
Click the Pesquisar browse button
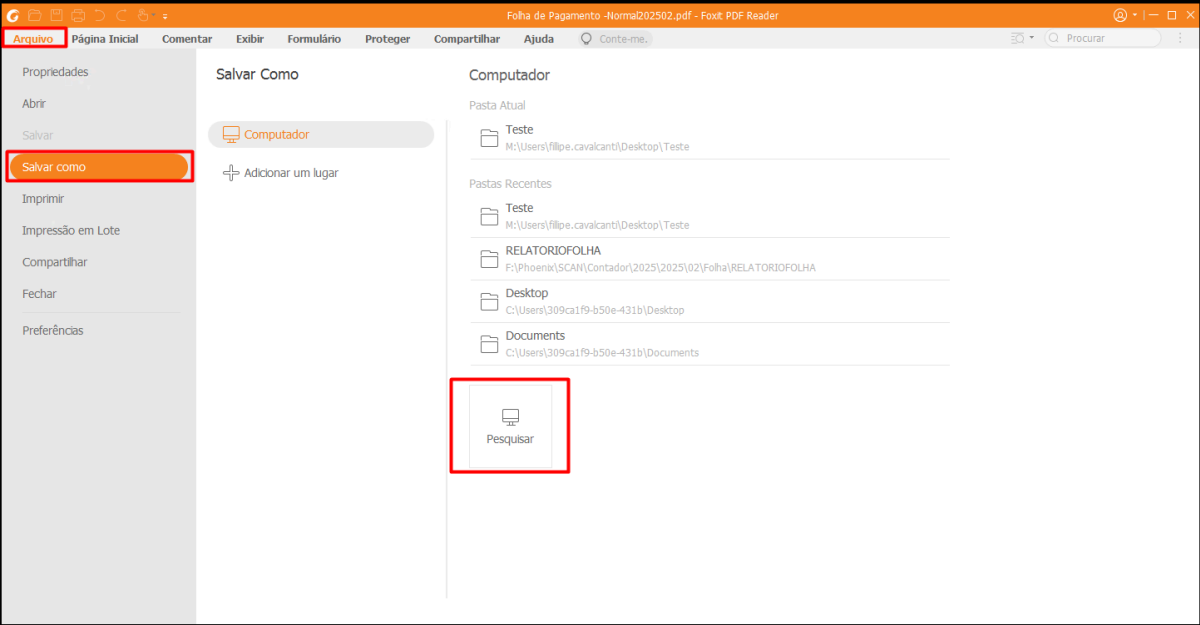coord(510,426)
